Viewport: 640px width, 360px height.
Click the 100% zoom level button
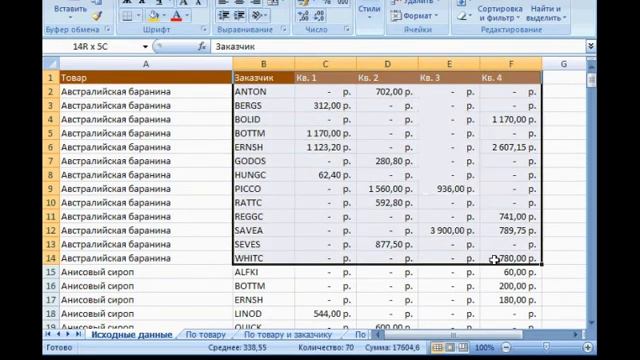pyautogui.click(x=484, y=347)
